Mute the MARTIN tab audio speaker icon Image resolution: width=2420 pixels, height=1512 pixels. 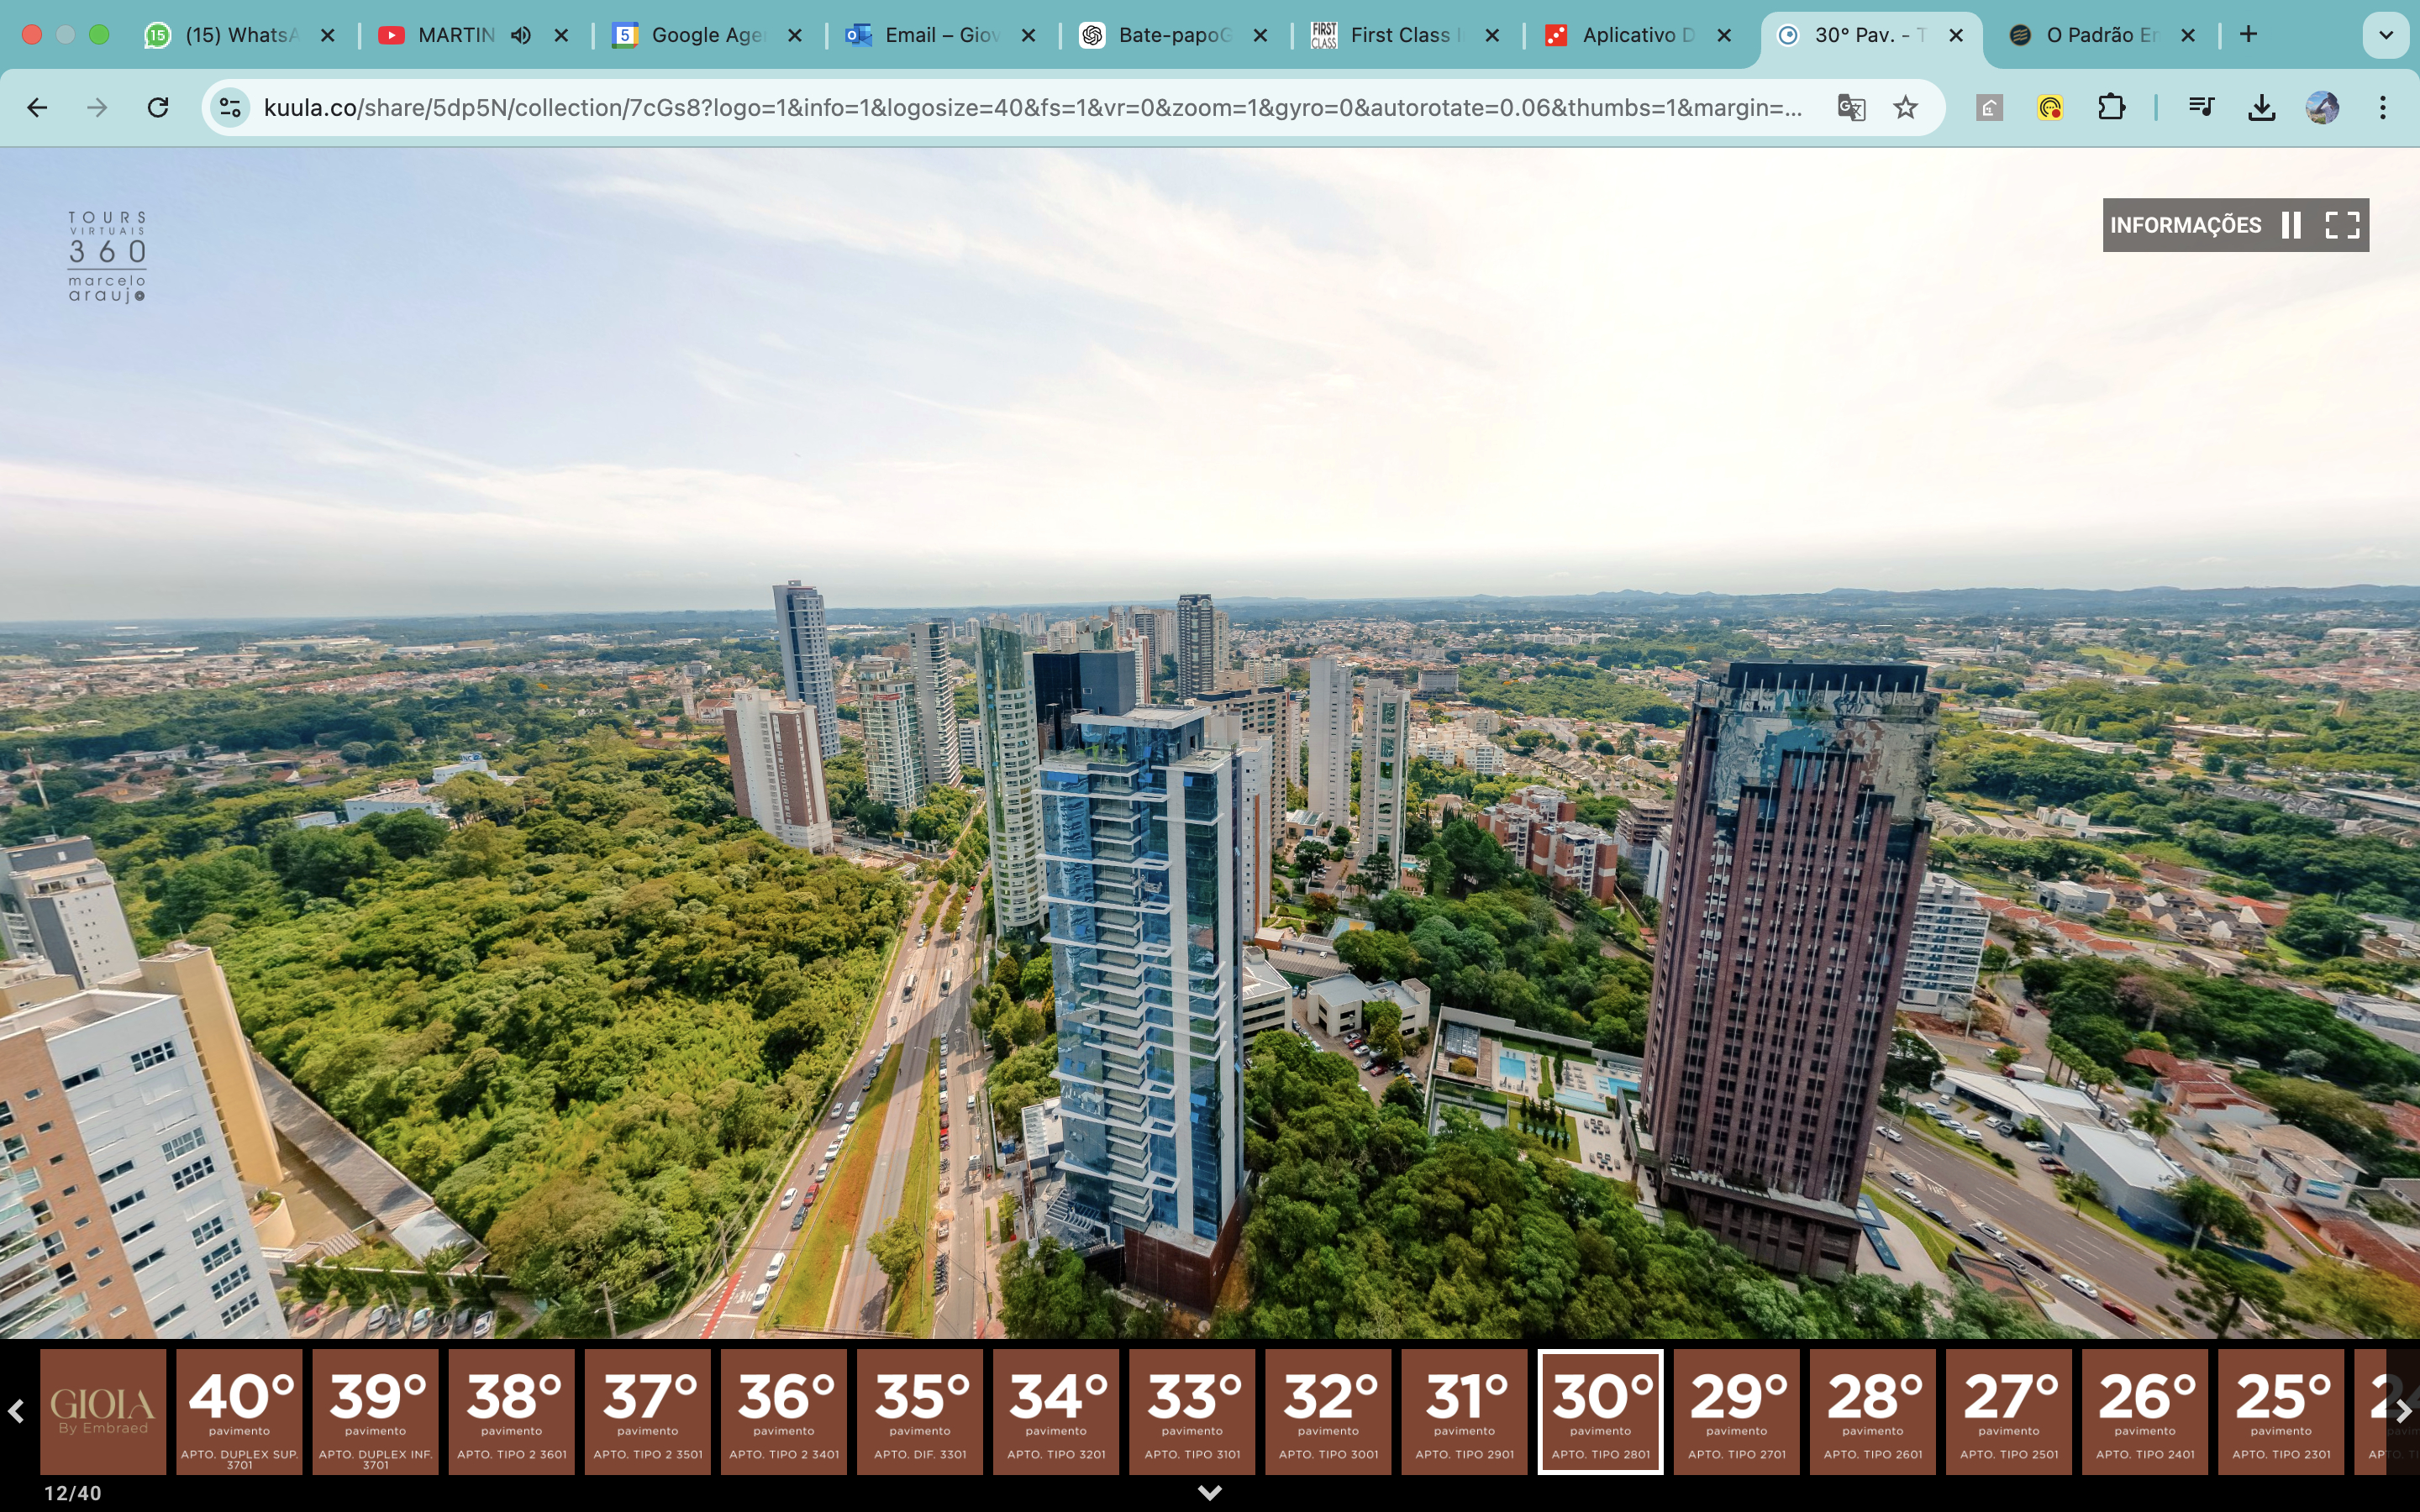pos(521,35)
